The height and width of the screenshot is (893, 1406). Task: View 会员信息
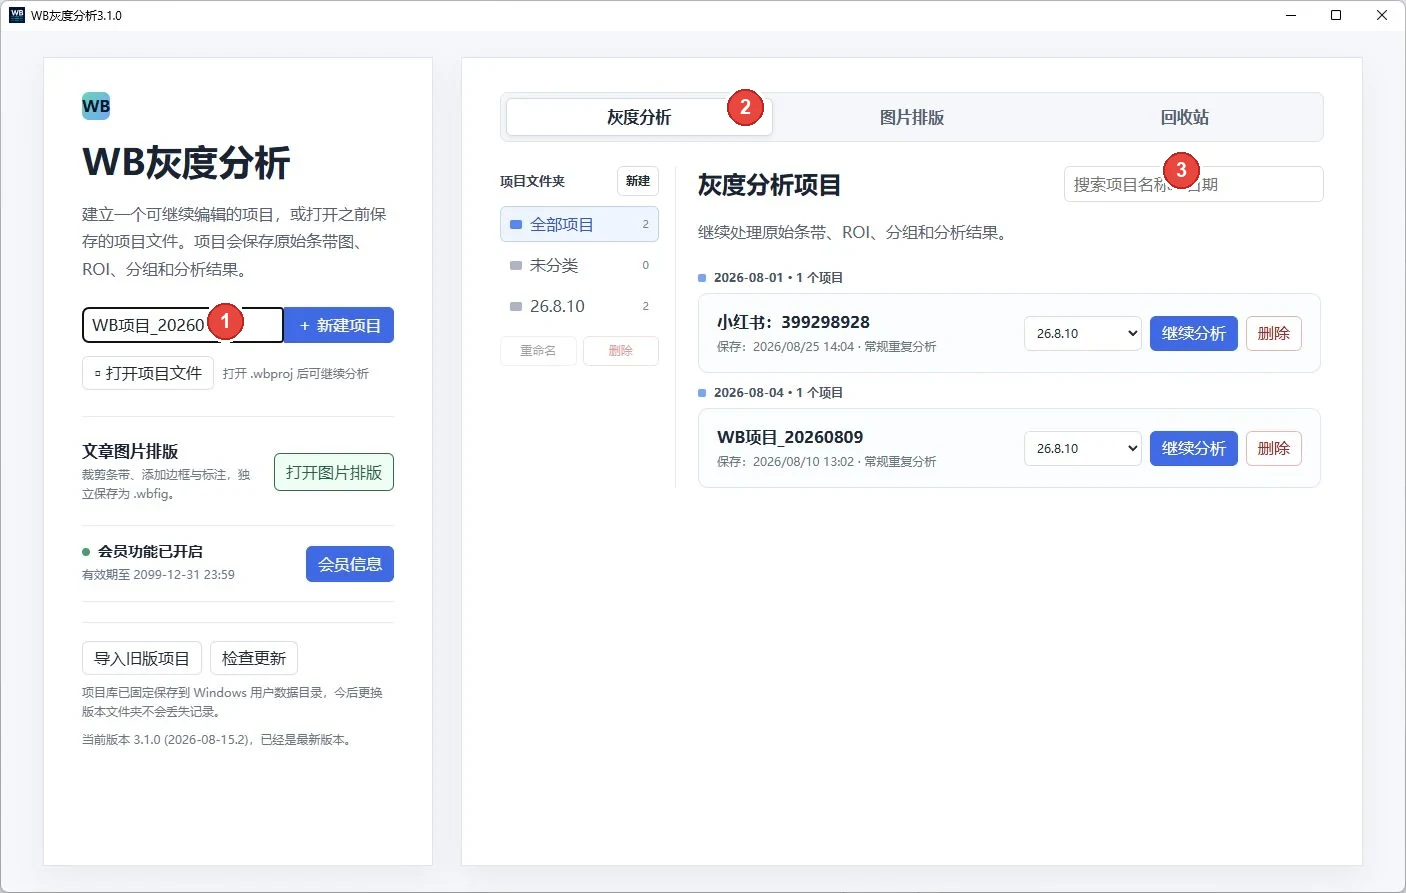tap(350, 564)
